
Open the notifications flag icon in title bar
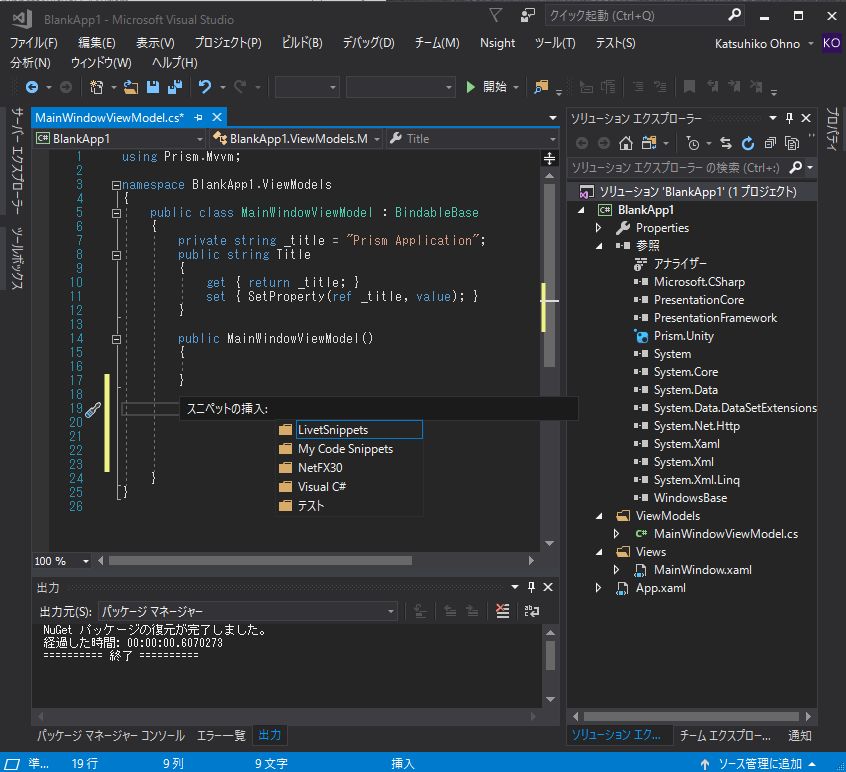point(495,16)
